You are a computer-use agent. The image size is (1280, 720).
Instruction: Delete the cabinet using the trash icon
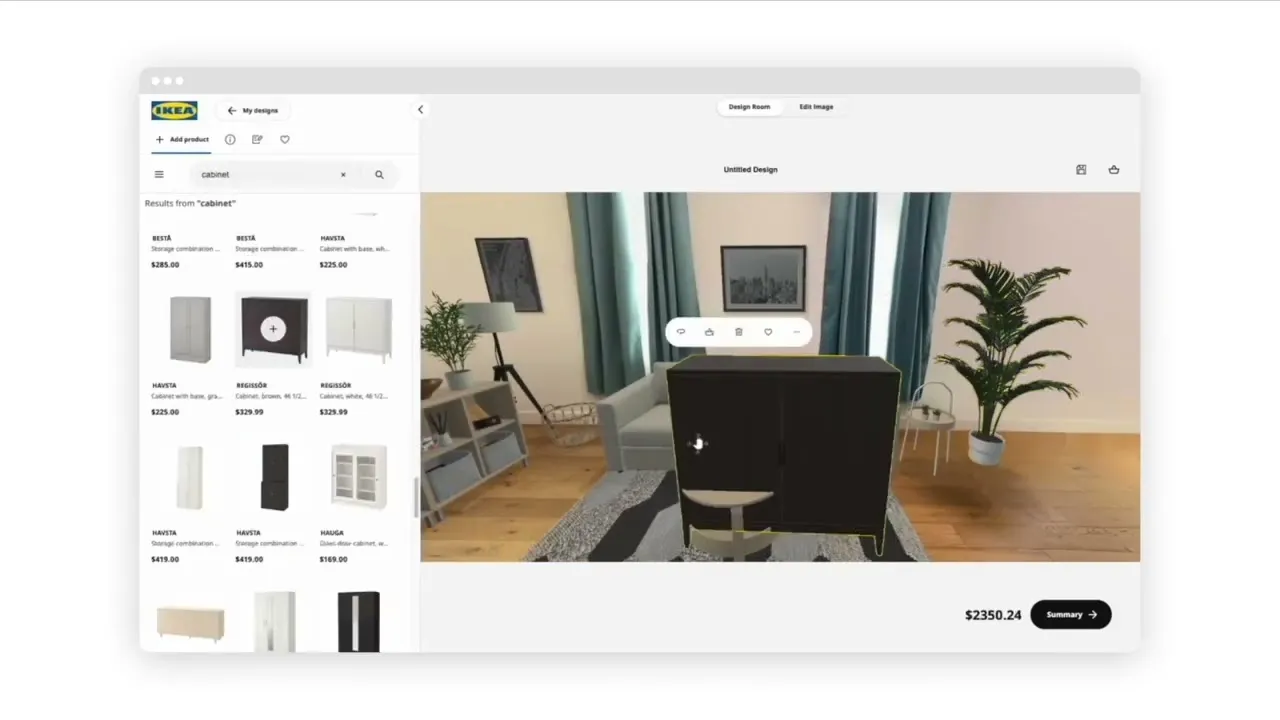[738, 331]
